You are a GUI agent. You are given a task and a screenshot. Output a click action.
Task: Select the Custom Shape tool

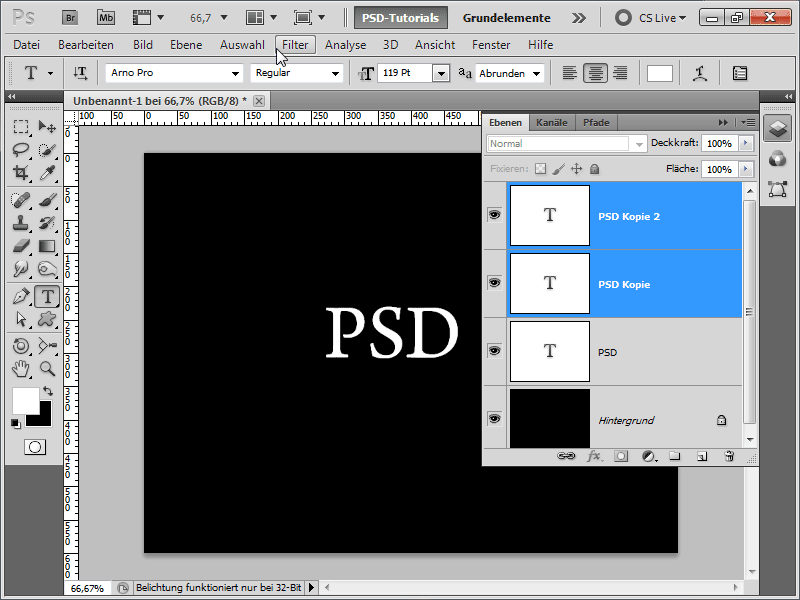(47, 319)
